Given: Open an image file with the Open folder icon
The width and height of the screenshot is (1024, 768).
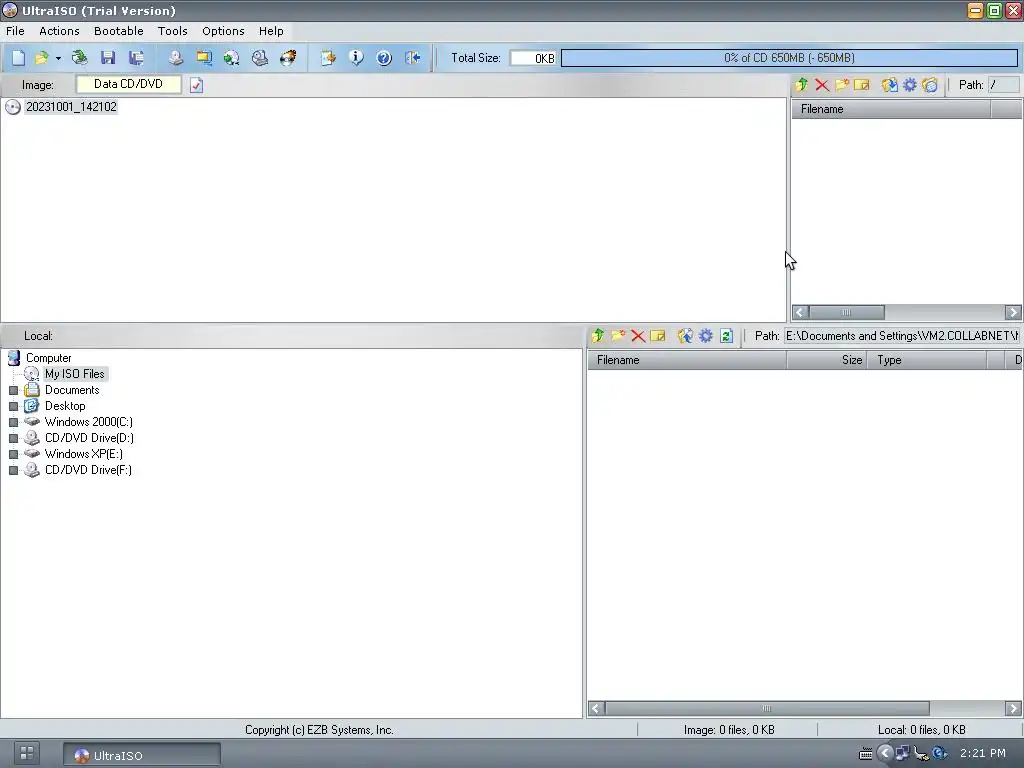Looking at the screenshot, I should click(x=41, y=58).
